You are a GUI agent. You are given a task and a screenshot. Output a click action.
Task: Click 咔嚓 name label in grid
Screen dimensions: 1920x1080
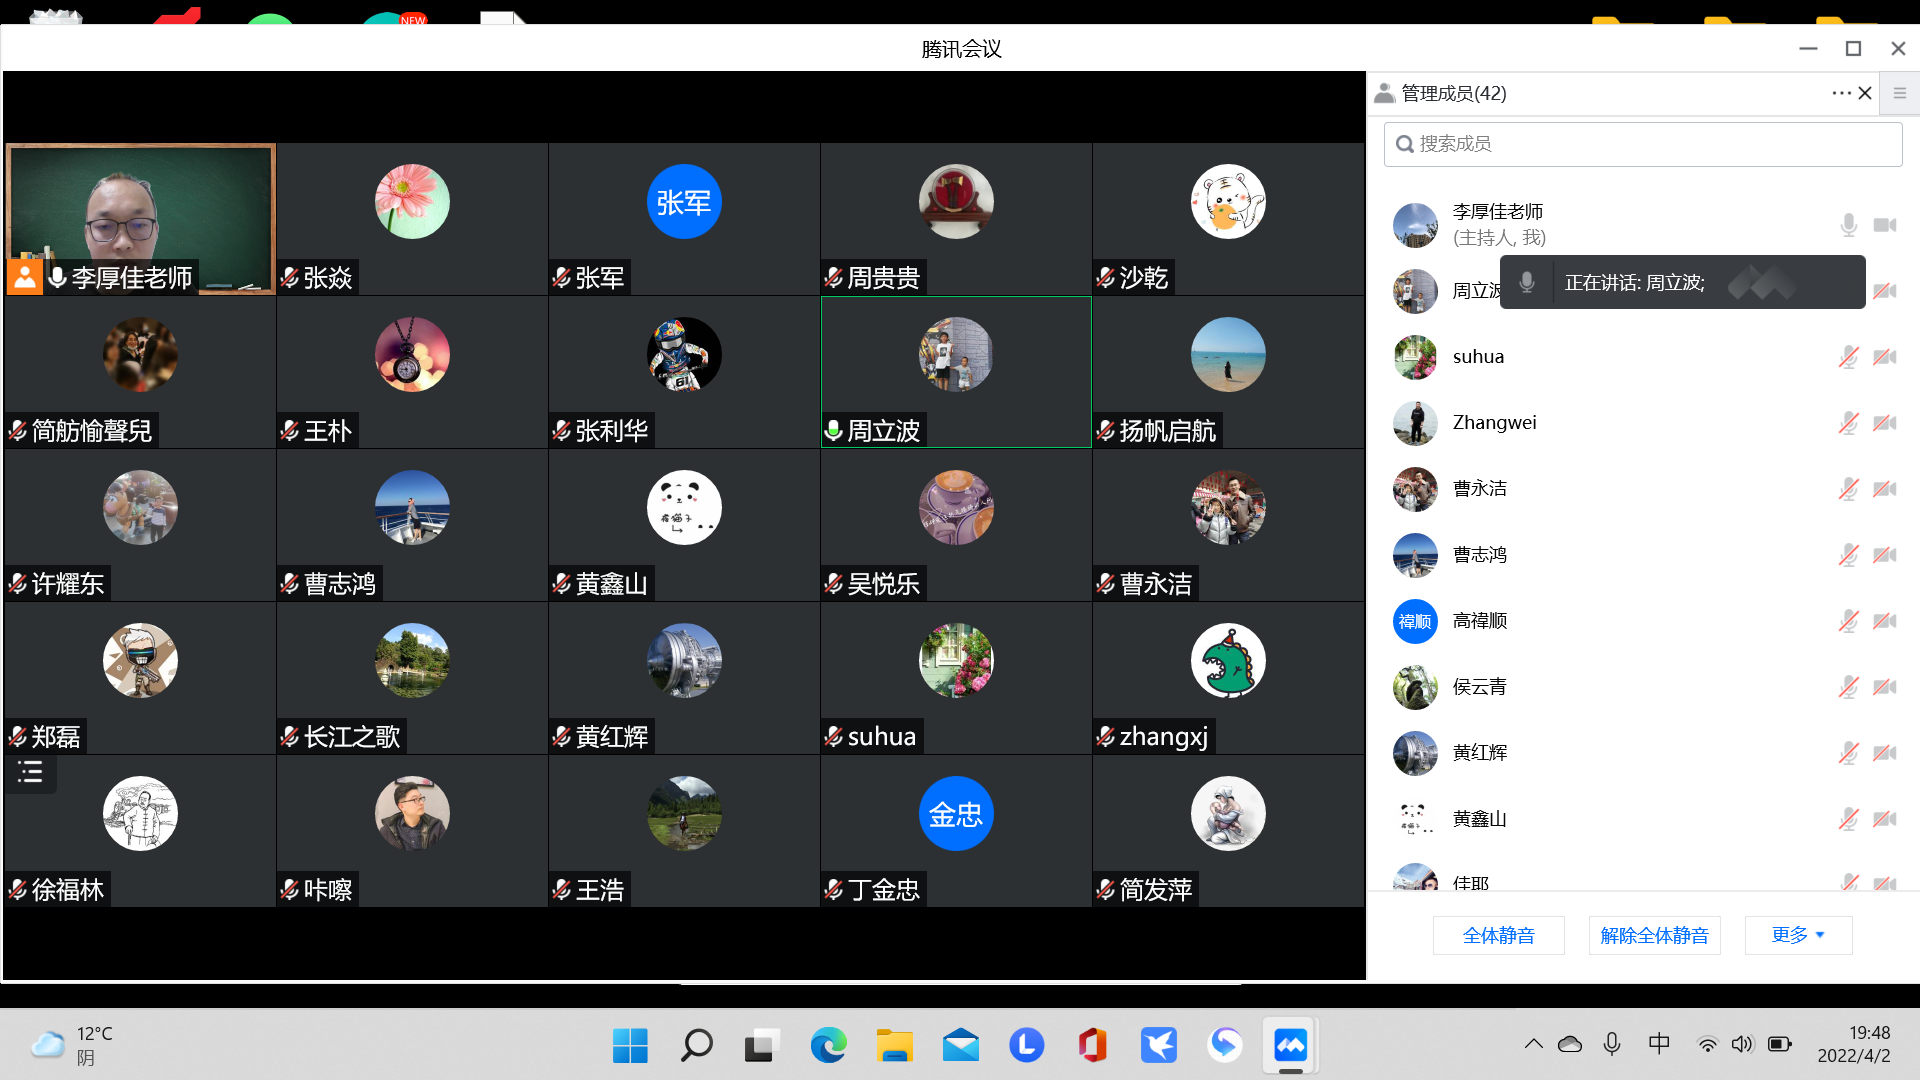coord(328,890)
